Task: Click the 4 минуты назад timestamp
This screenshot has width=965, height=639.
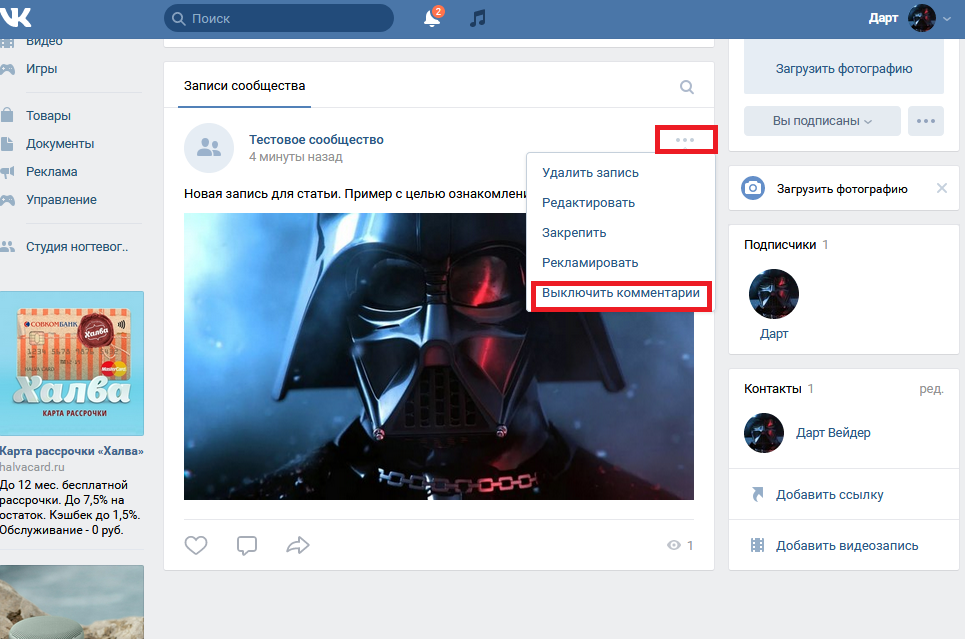Action: click(x=295, y=157)
